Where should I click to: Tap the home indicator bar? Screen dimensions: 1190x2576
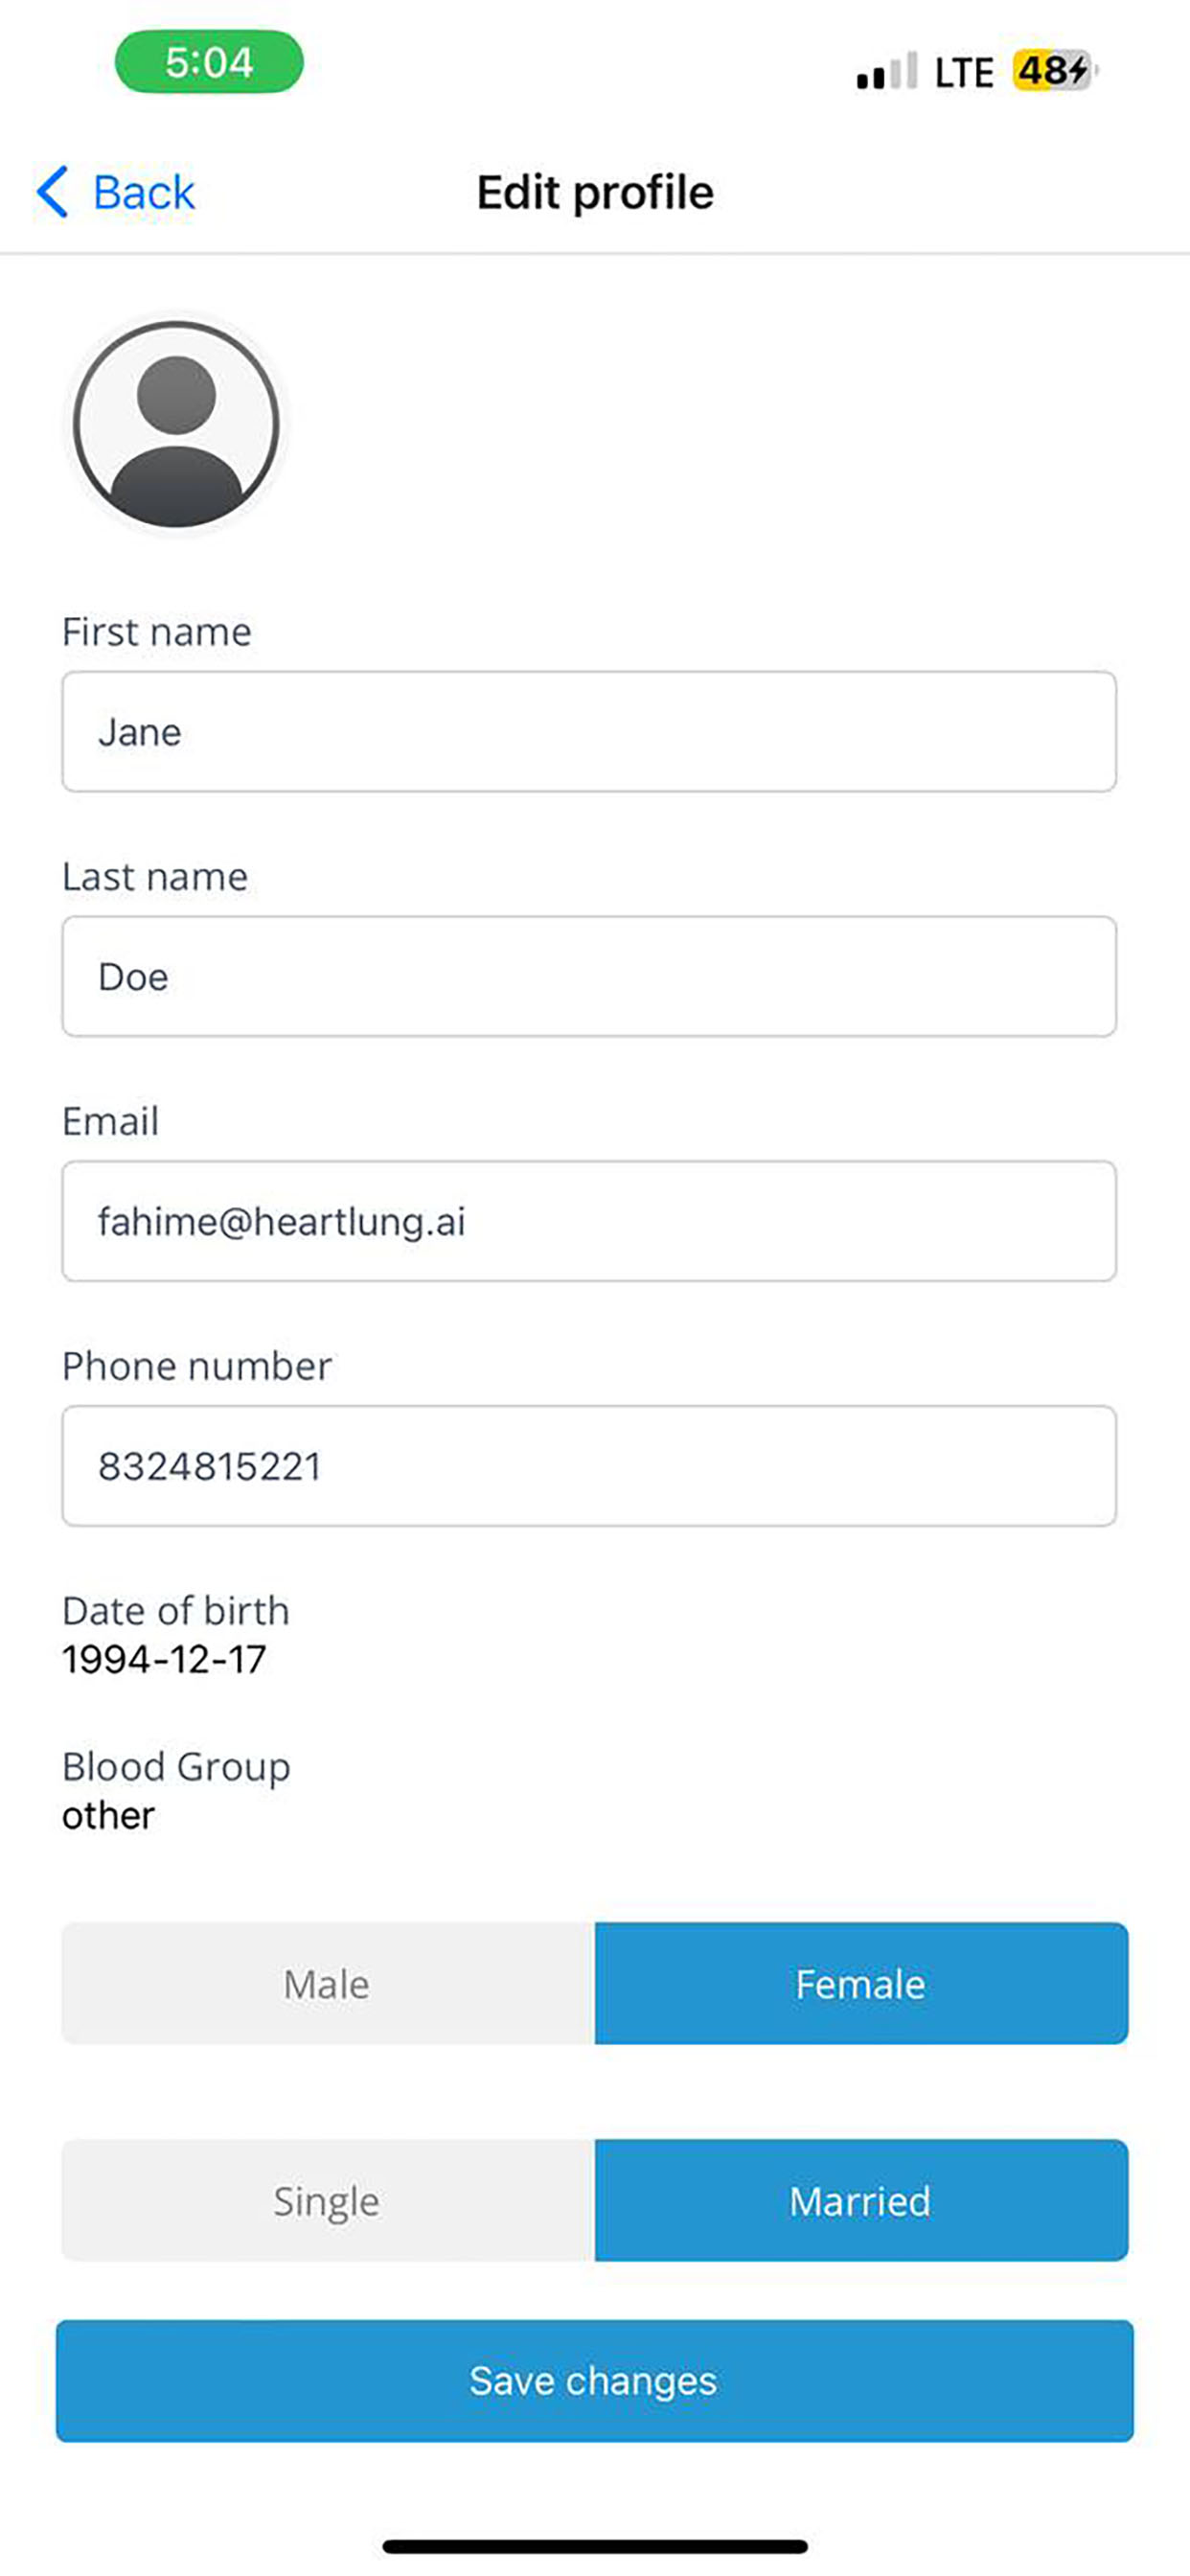pyautogui.click(x=595, y=2547)
